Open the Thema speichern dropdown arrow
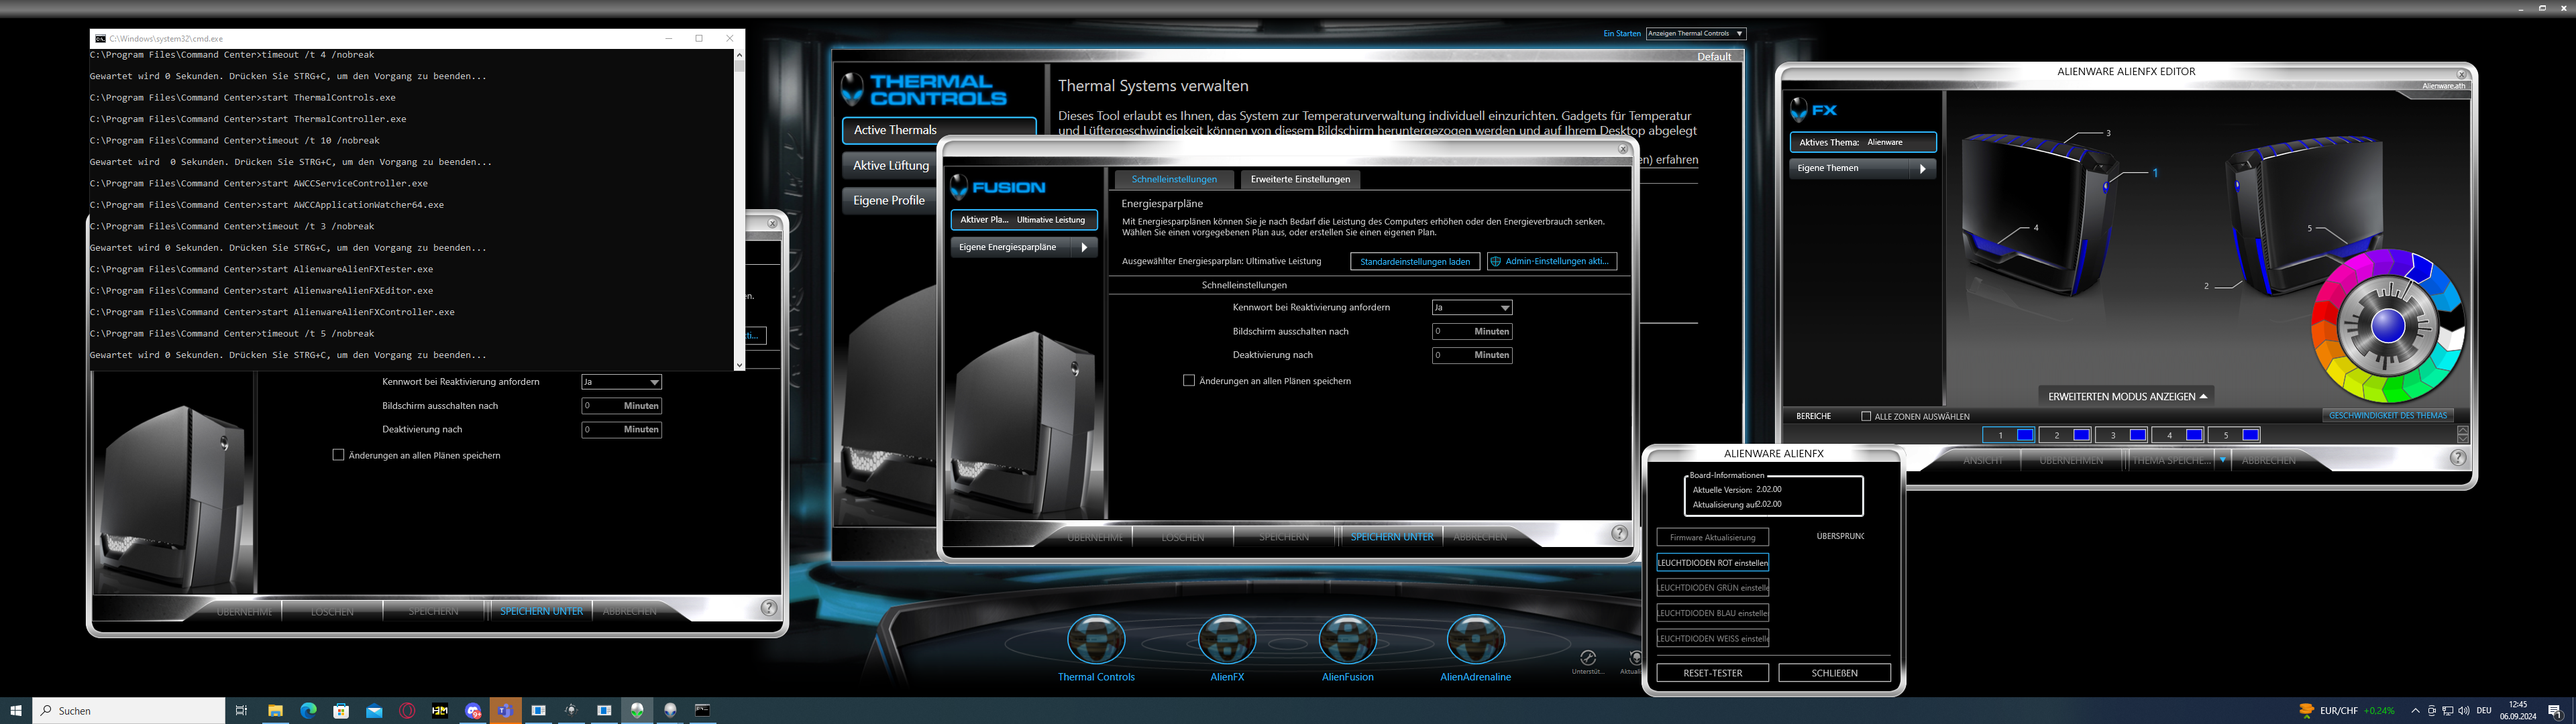 2223,460
